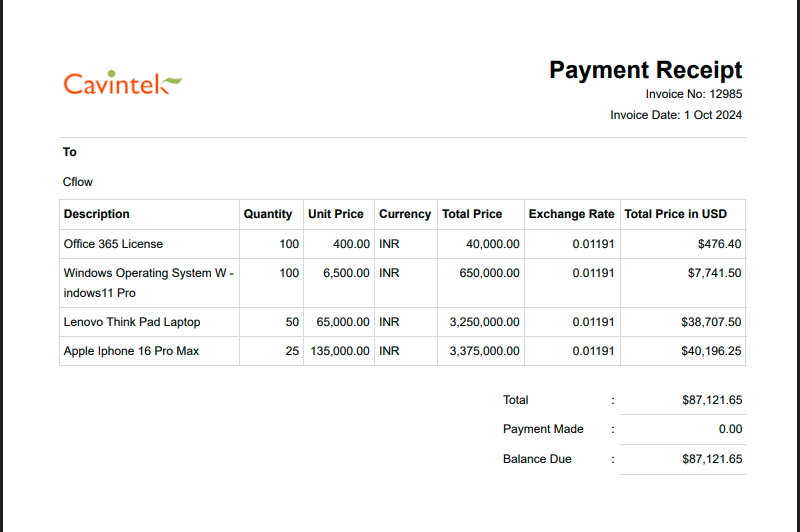Click the Invoice No: 12985 text
Image resolution: width=800 pixels, height=532 pixels.
[694, 94]
